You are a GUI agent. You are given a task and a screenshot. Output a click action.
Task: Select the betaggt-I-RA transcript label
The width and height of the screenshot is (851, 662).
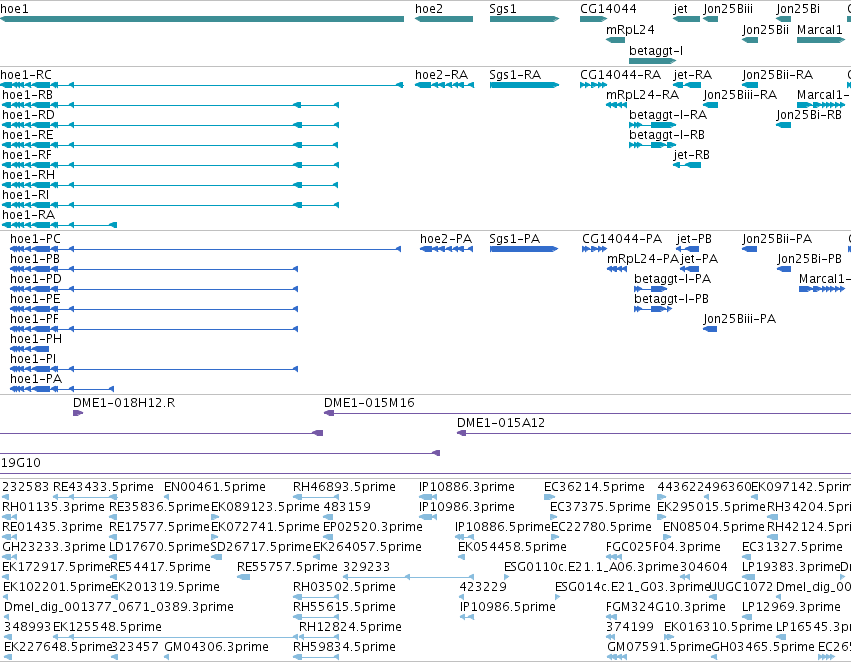click(x=668, y=114)
